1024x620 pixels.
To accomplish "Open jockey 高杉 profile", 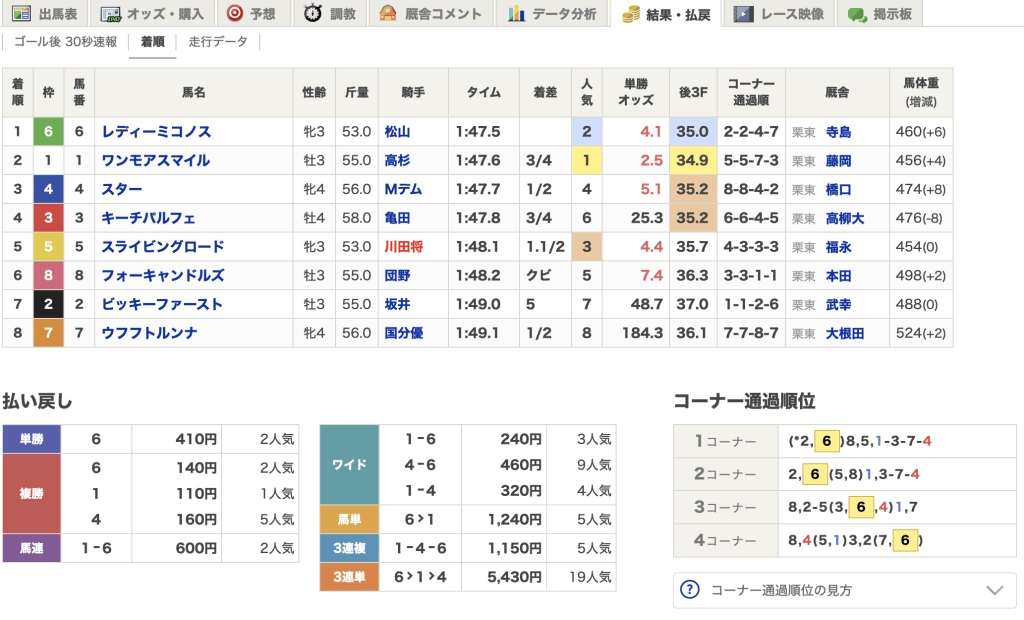I will coord(397,160).
